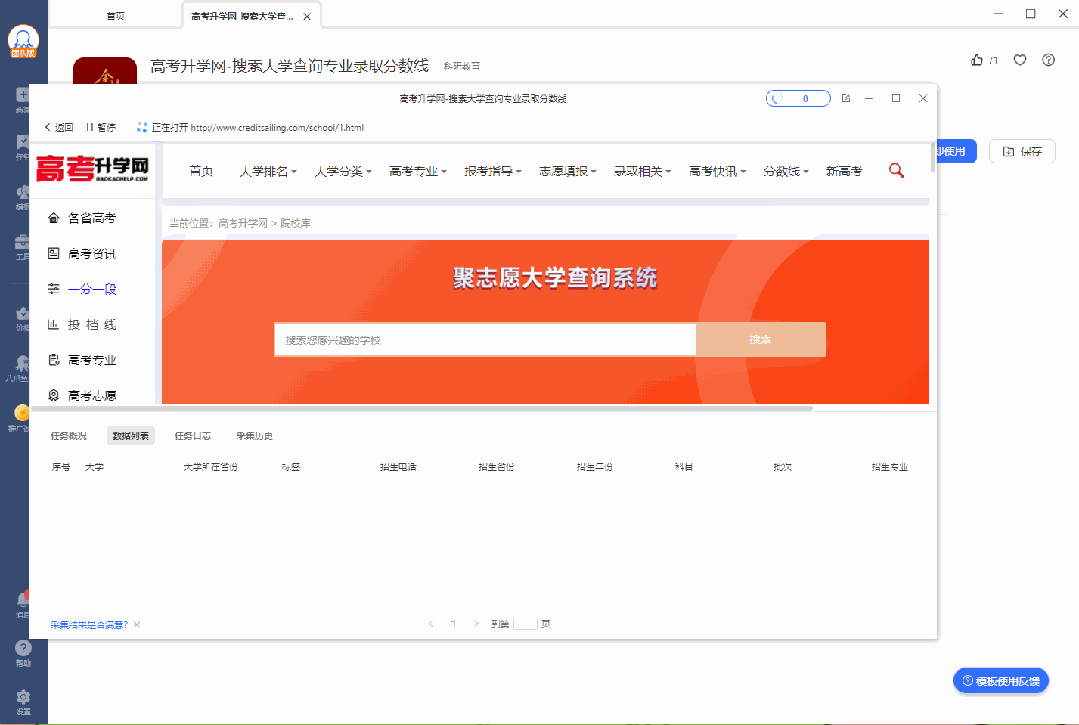Select 高考资讯 in the left menu

click(x=91, y=254)
